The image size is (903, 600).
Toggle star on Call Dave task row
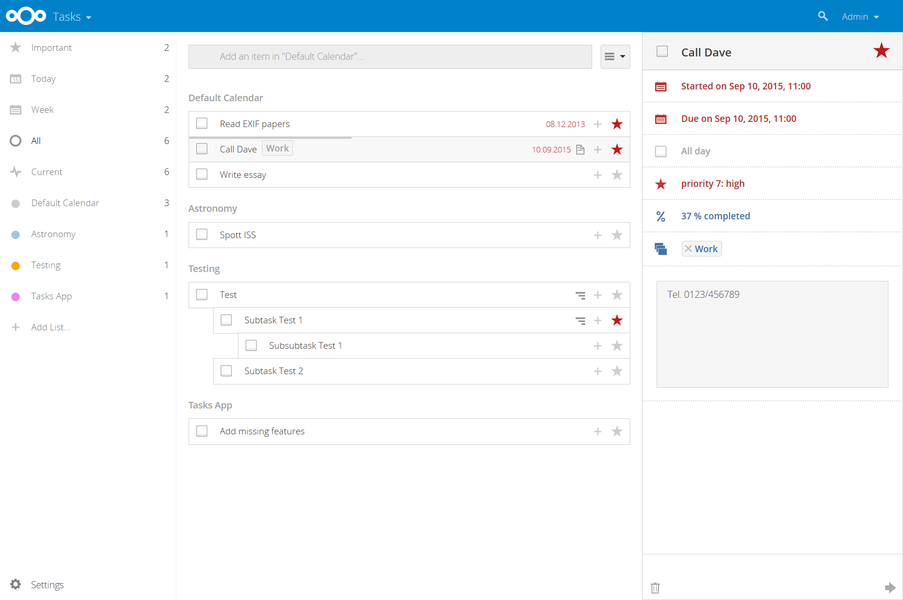coord(617,149)
